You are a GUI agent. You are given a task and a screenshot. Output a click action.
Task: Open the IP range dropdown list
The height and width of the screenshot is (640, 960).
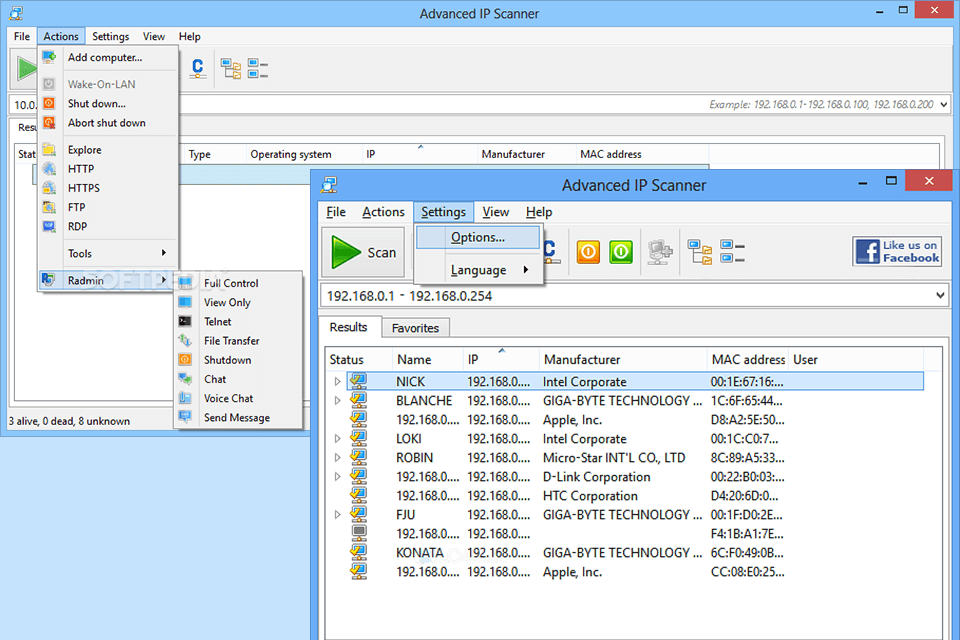coord(938,295)
